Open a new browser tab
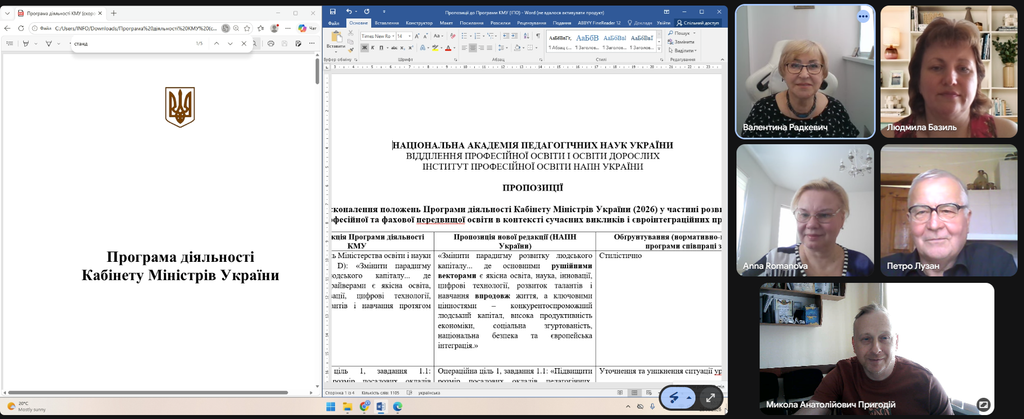1024x419 pixels. 114,13
